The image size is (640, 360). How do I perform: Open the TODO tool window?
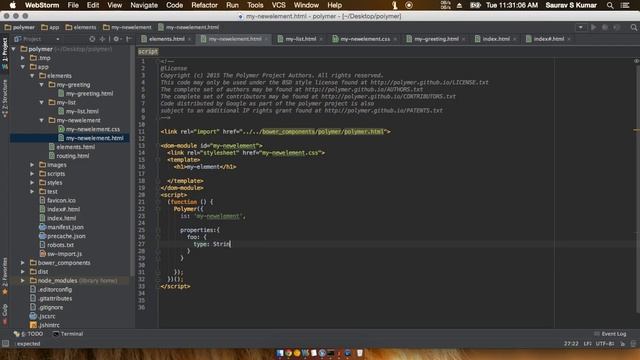point(29,334)
